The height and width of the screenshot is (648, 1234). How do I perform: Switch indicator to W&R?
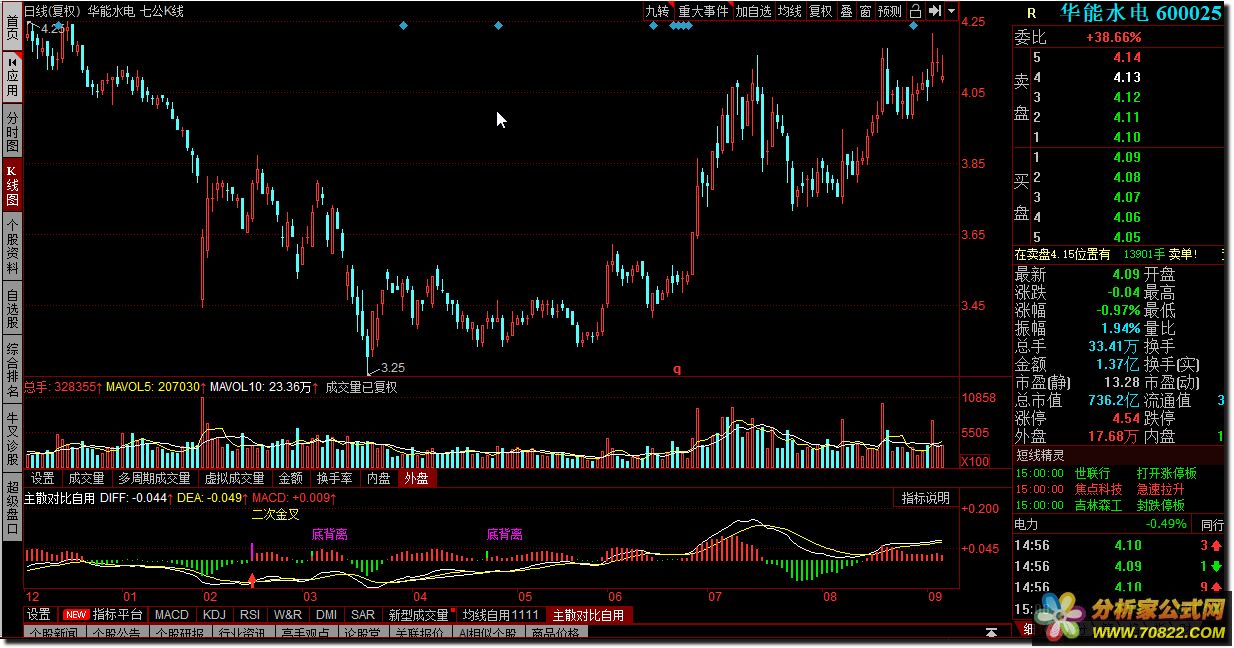[x=288, y=614]
